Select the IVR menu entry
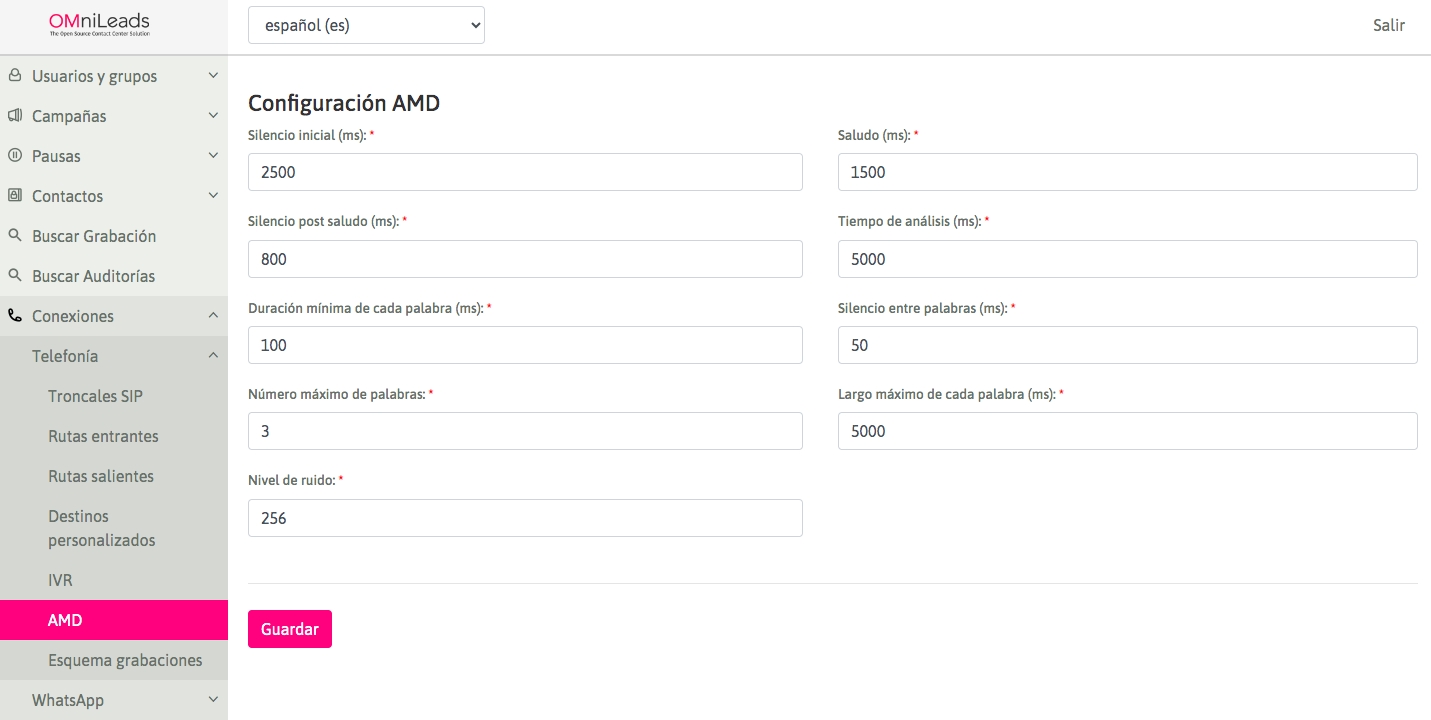 [60, 580]
